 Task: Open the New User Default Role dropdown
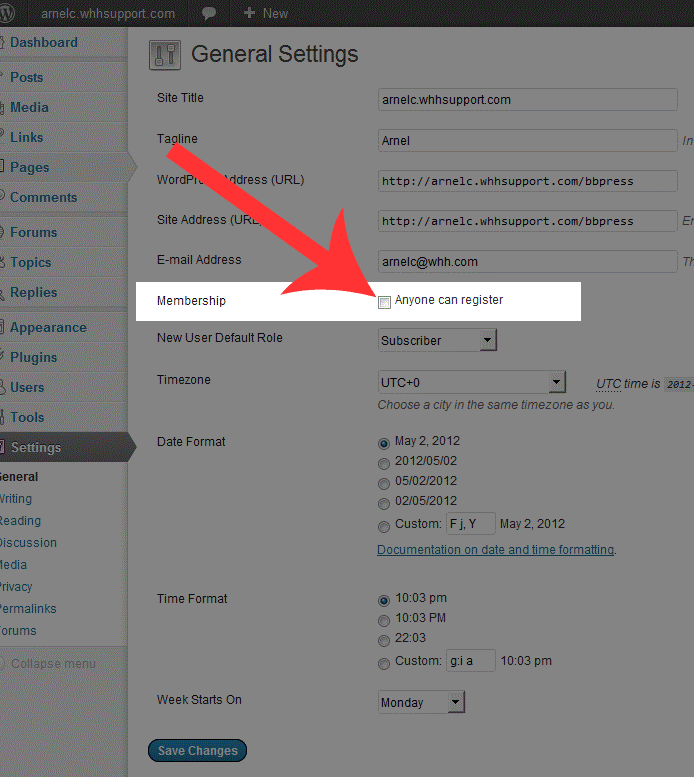(437, 341)
